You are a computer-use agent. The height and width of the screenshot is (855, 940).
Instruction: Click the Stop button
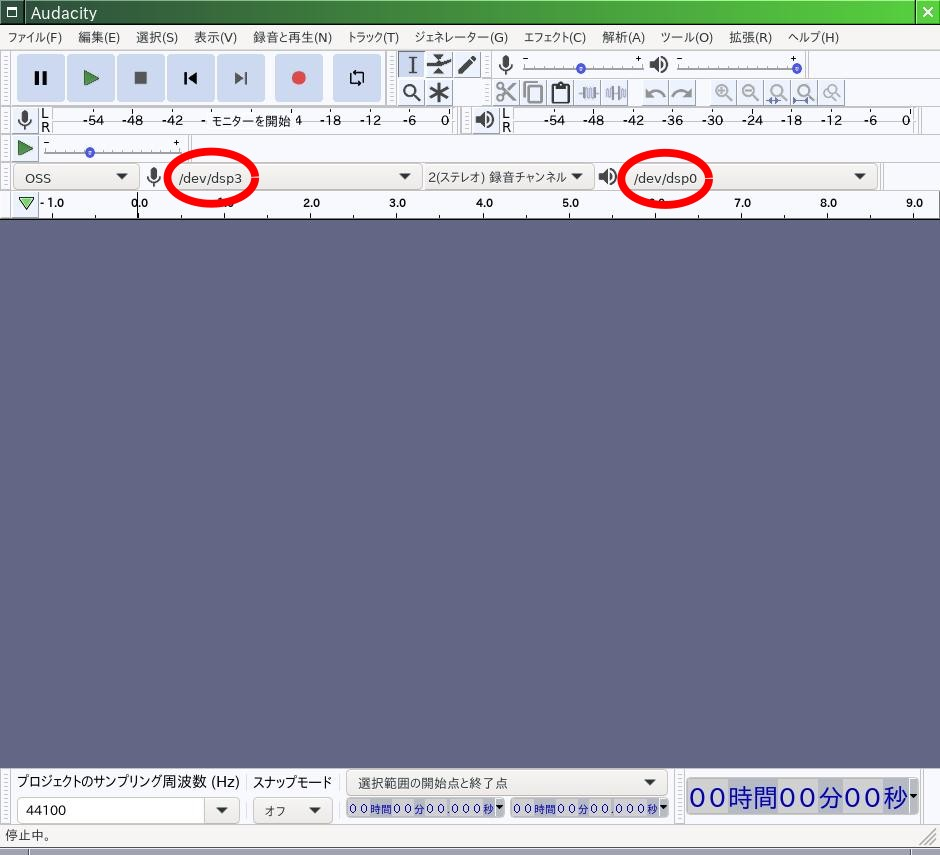[x=141, y=78]
